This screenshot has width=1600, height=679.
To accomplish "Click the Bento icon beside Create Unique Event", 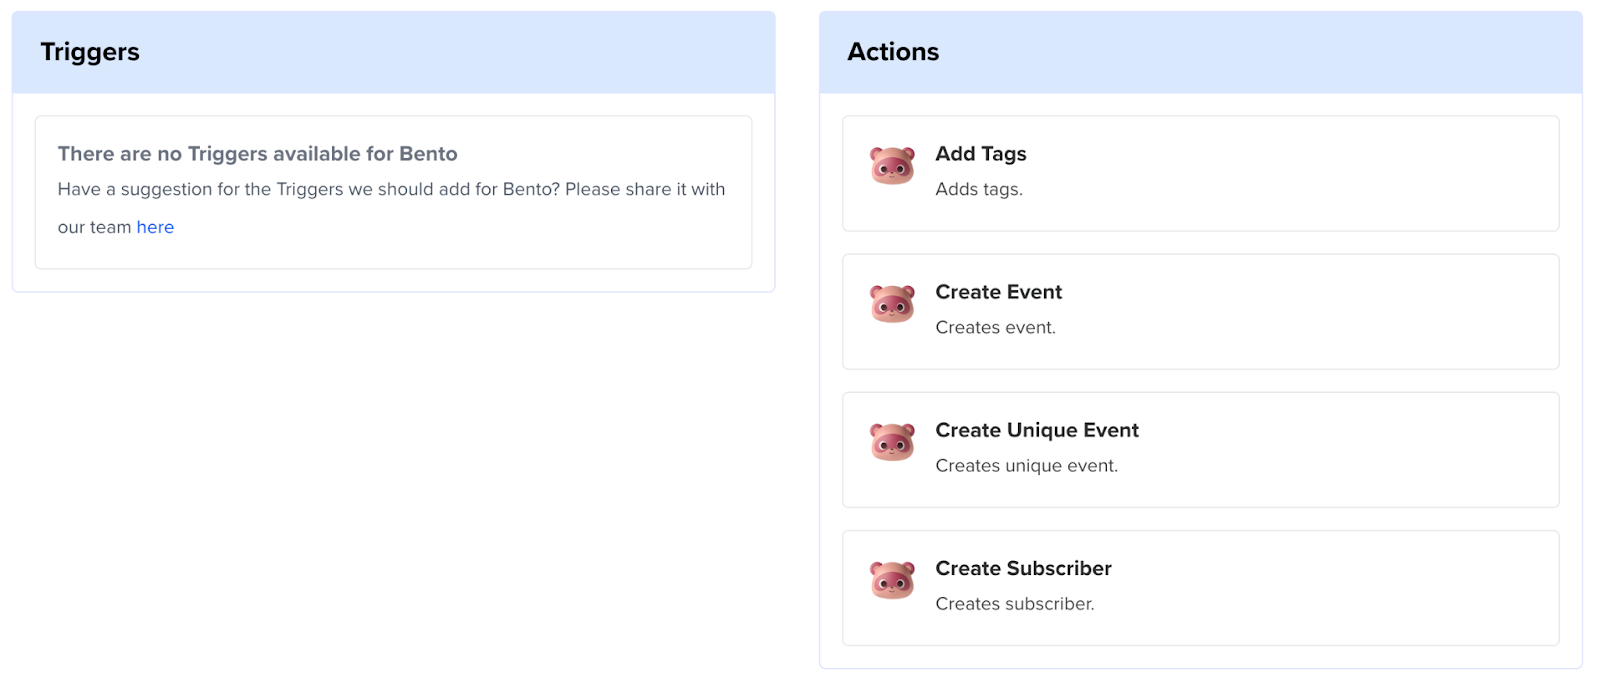I will tap(892, 442).
